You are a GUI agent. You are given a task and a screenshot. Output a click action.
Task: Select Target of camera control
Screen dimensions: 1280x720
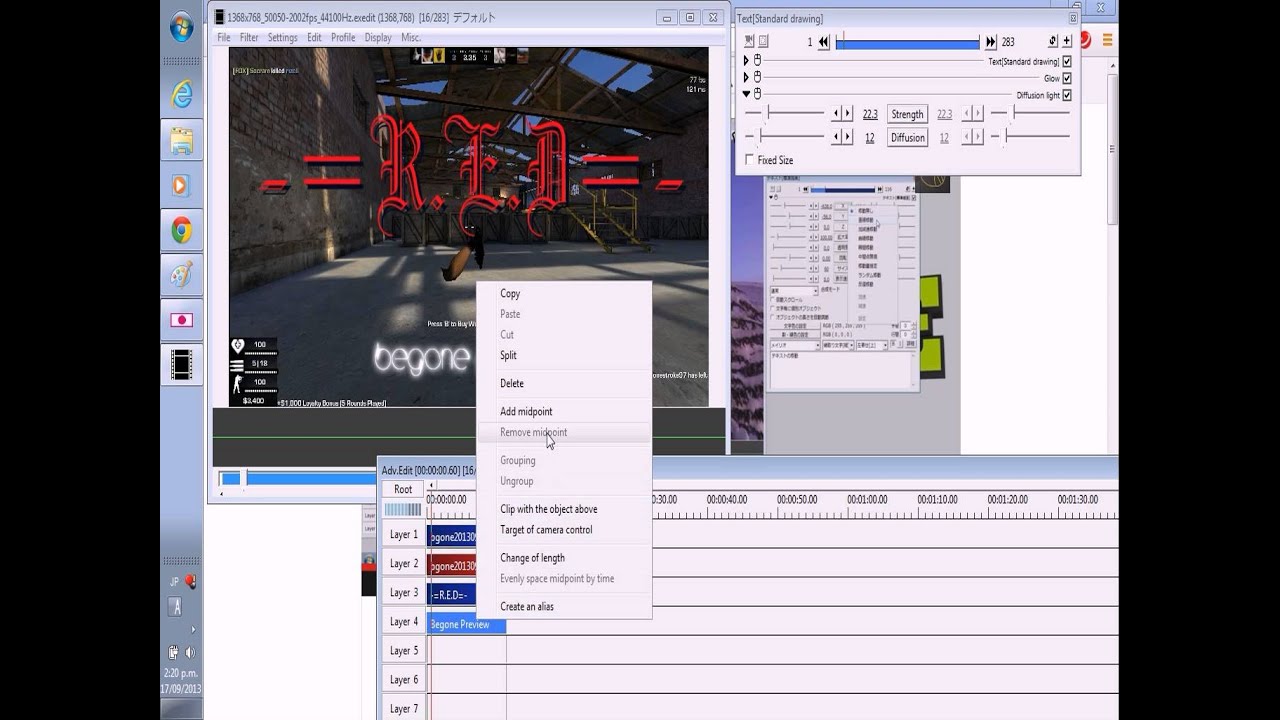pos(564,530)
